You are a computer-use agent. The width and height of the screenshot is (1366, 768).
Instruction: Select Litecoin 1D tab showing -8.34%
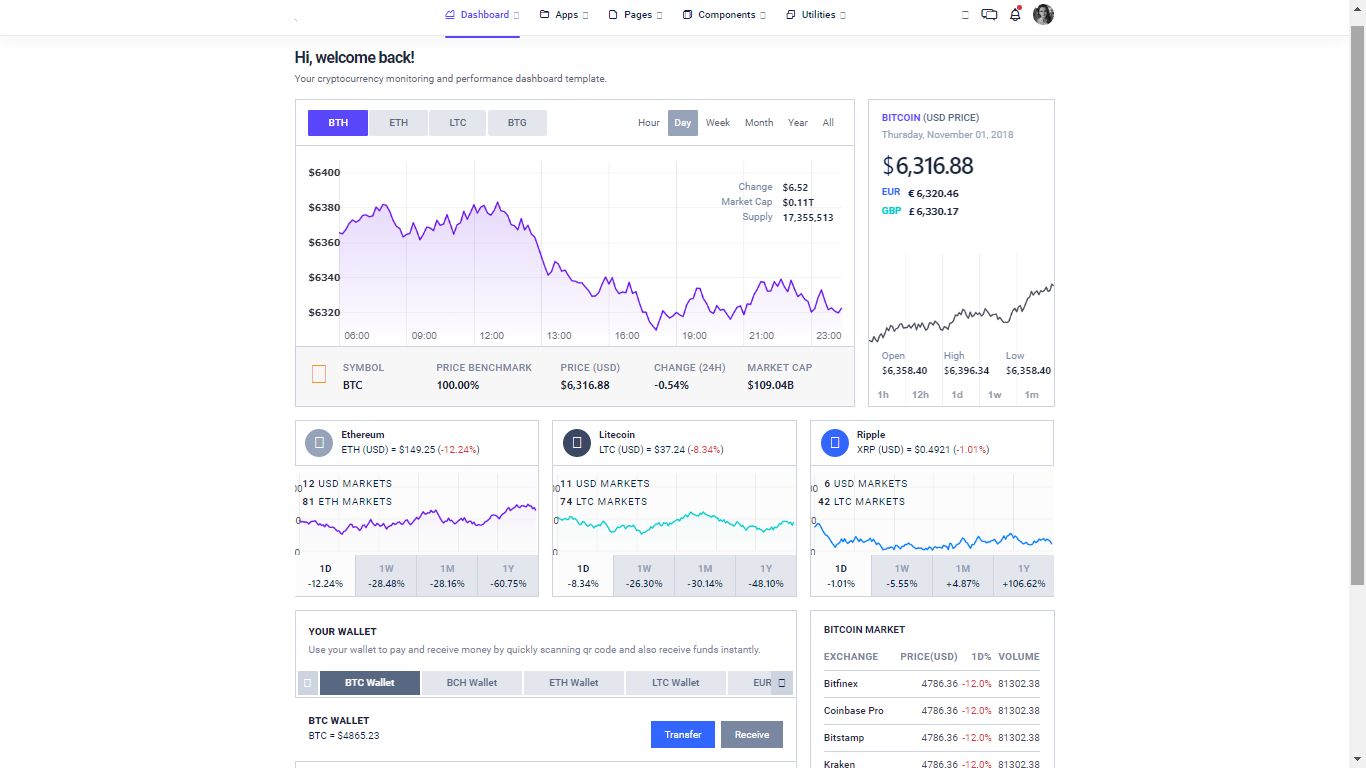point(583,576)
